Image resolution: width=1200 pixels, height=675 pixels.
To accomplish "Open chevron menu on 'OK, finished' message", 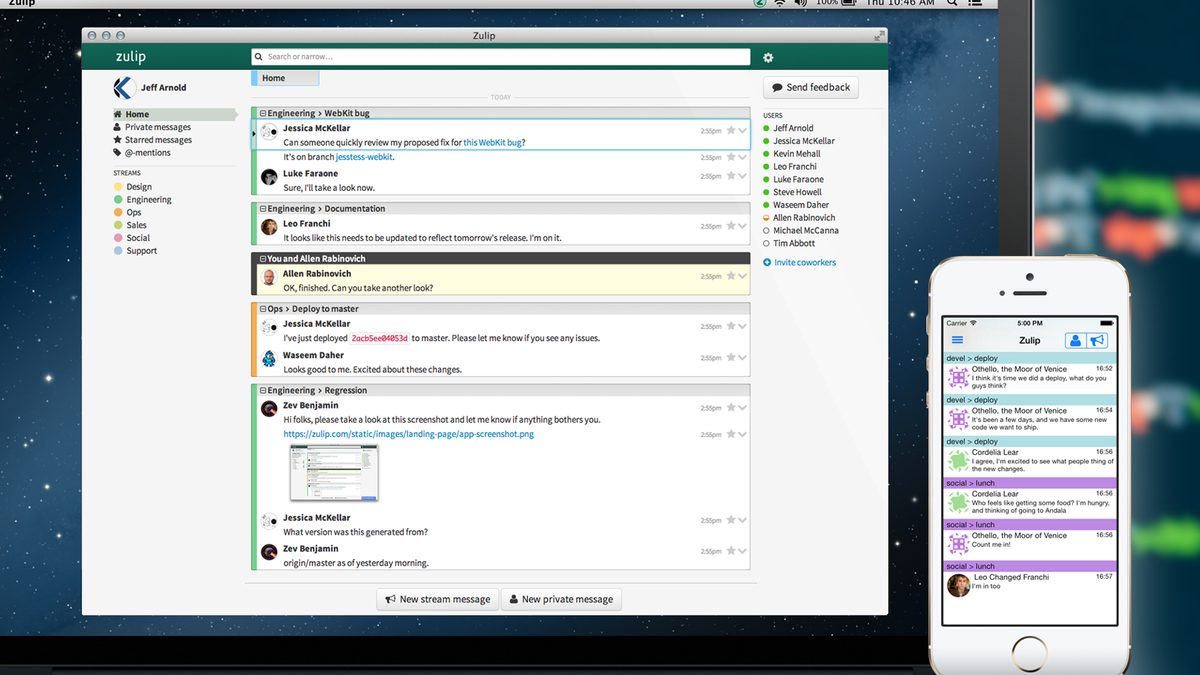I will point(743,277).
